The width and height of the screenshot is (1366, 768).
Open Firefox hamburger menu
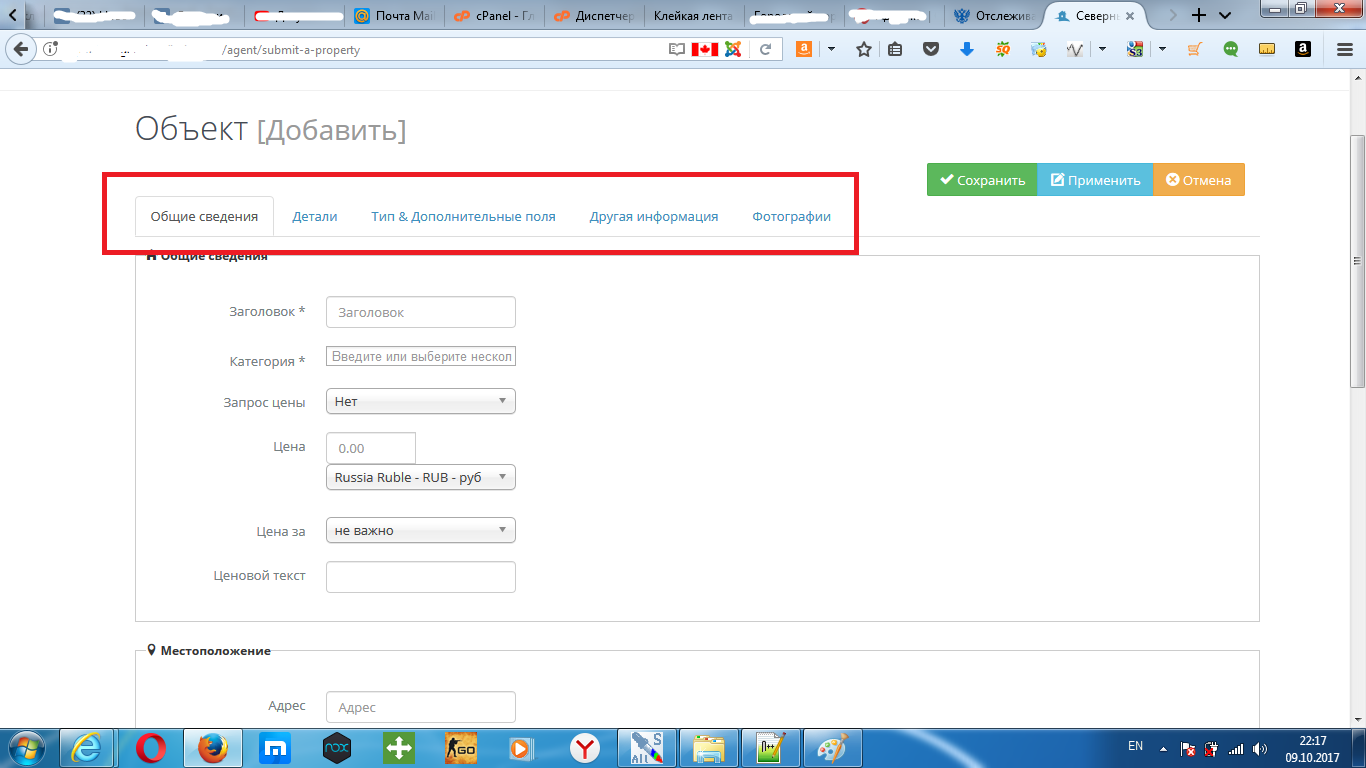(1345, 49)
